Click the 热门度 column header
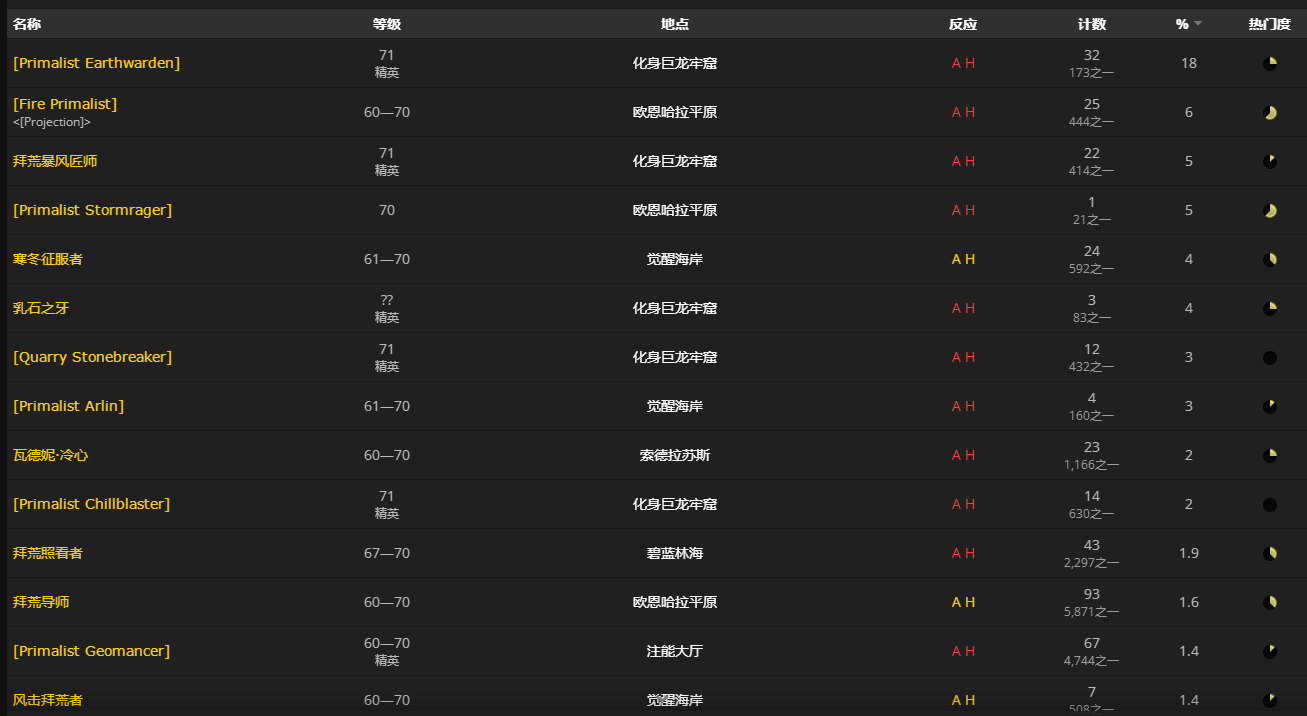1307x716 pixels. (x=1269, y=23)
